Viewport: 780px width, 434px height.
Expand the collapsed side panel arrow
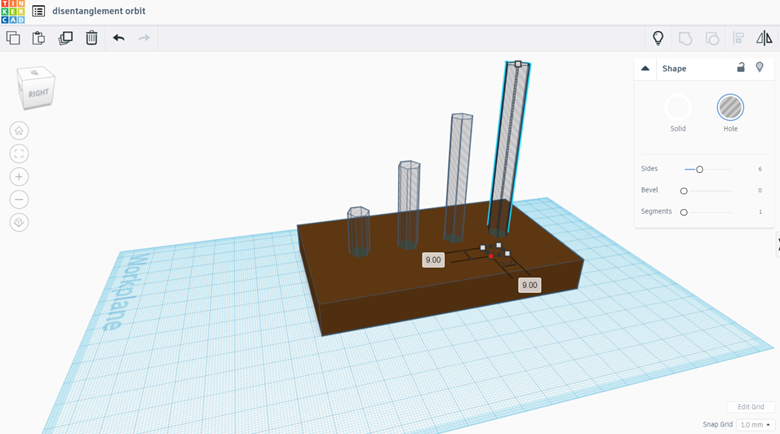[778, 244]
